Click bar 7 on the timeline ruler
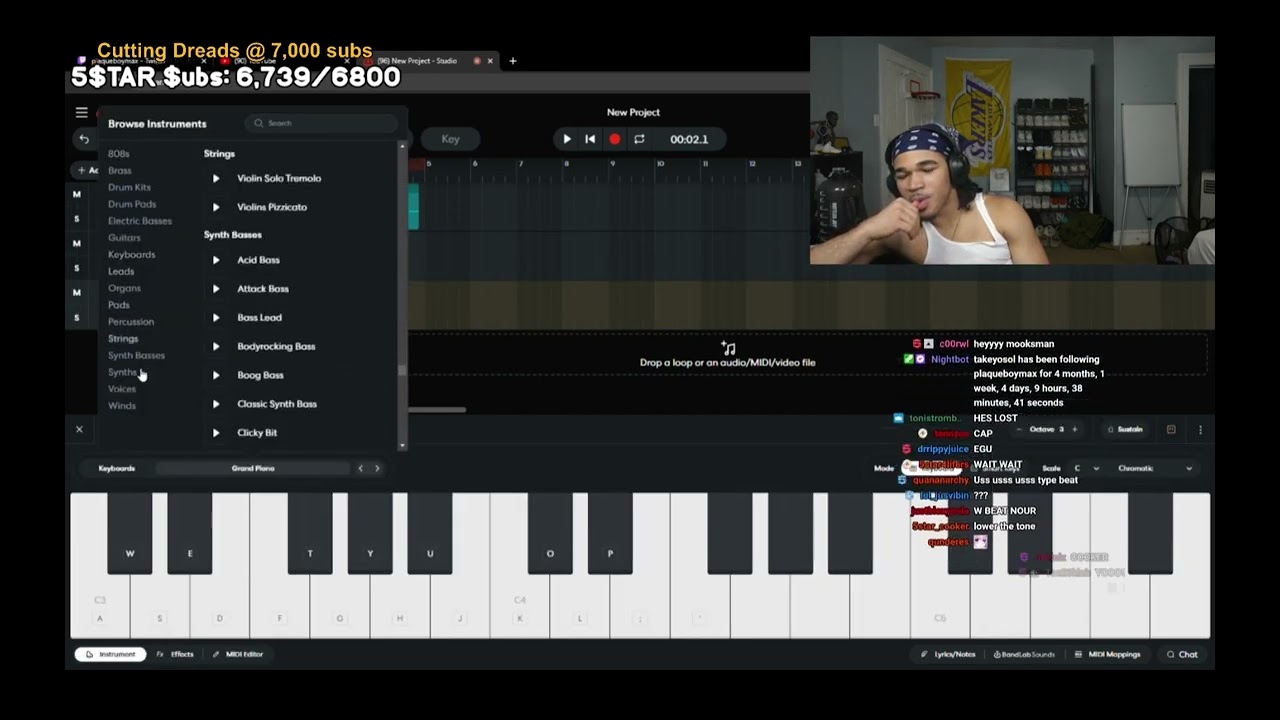Screen dimensions: 1280x720 coord(520,163)
